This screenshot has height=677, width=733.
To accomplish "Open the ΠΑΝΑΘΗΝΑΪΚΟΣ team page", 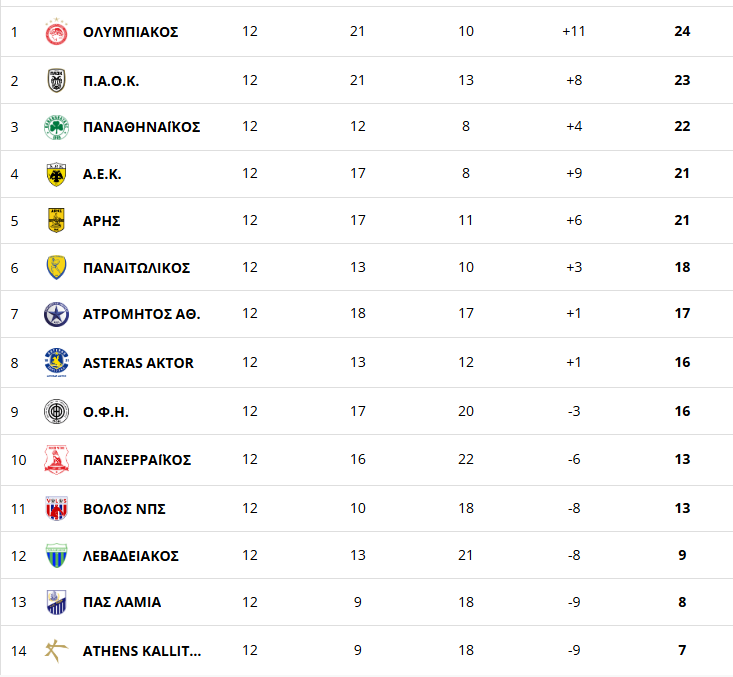I will click(142, 127).
